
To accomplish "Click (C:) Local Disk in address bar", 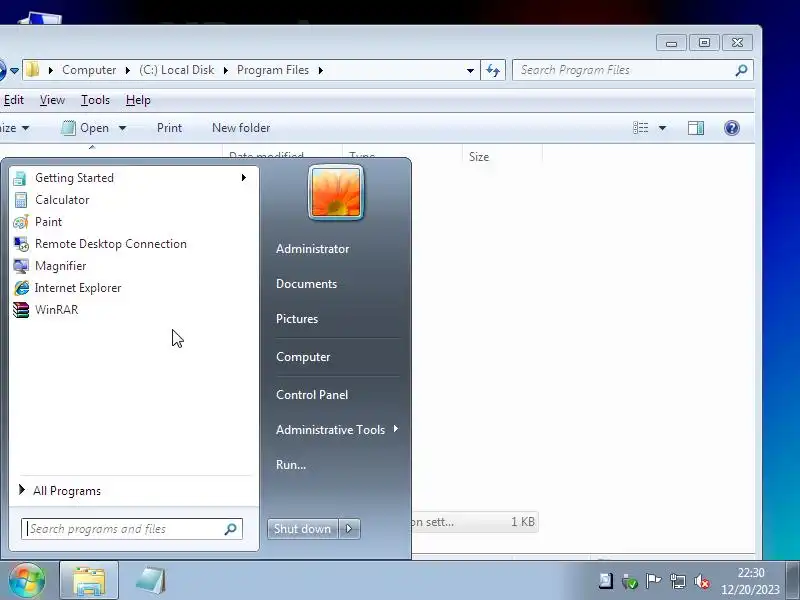I will tap(177, 70).
